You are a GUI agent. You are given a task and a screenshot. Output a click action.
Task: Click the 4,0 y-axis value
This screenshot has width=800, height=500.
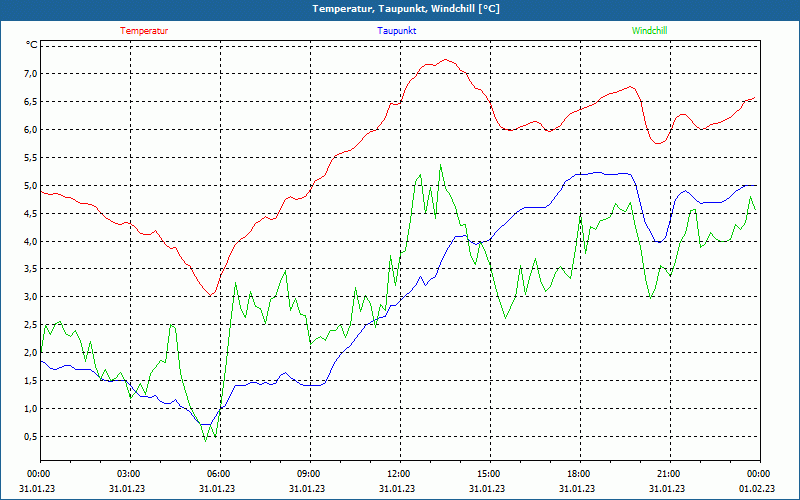pyautogui.click(x=31, y=241)
